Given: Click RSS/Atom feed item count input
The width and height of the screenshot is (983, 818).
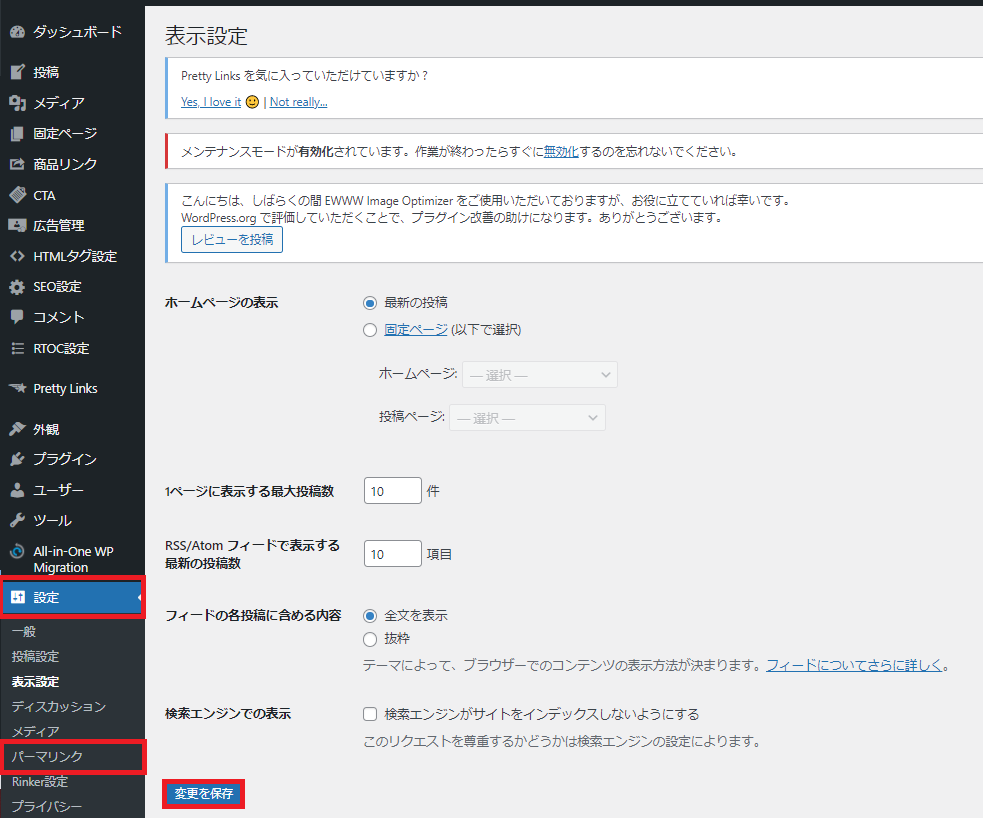Looking at the screenshot, I should 392,553.
